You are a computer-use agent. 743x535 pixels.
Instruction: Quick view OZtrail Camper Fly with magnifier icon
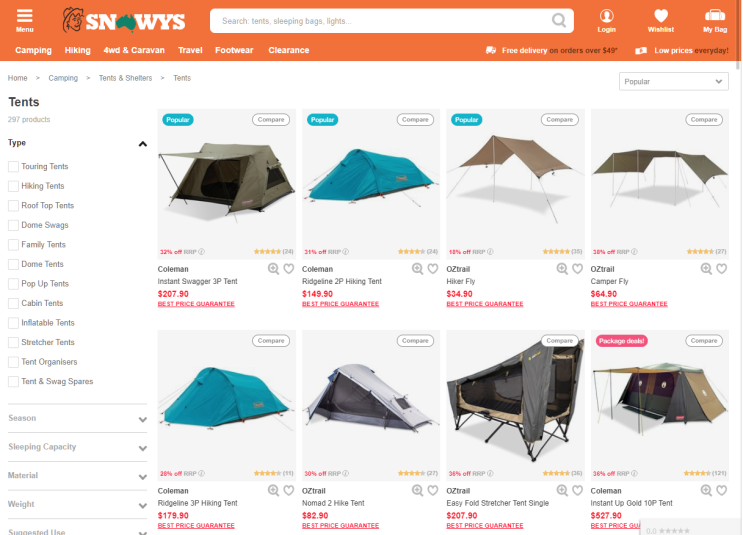click(x=706, y=269)
